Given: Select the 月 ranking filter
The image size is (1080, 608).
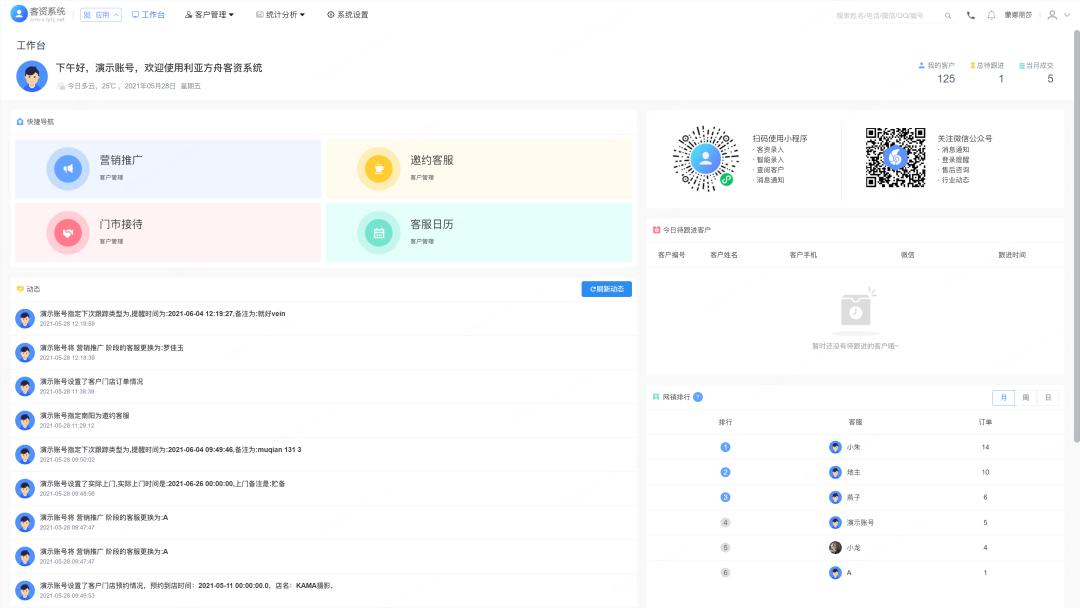Looking at the screenshot, I should (1004, 397).
